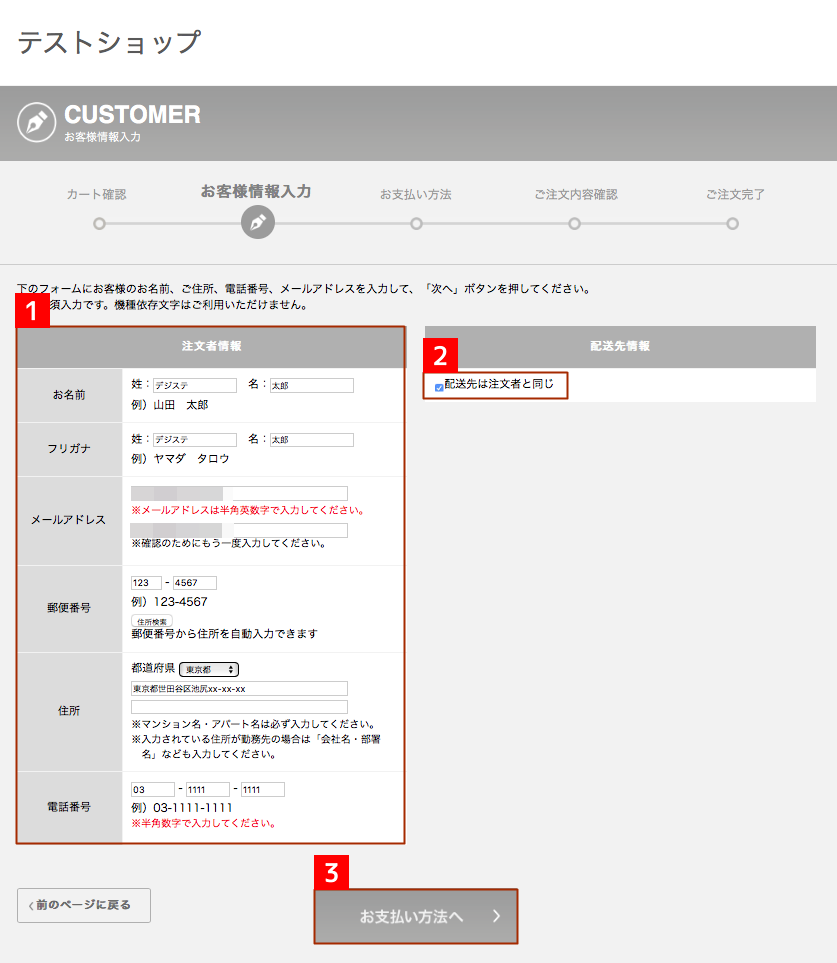Click the カート確認 step label
Viewport: 837px width, 963px height.
pyautogui.click(x=96, y=195)
